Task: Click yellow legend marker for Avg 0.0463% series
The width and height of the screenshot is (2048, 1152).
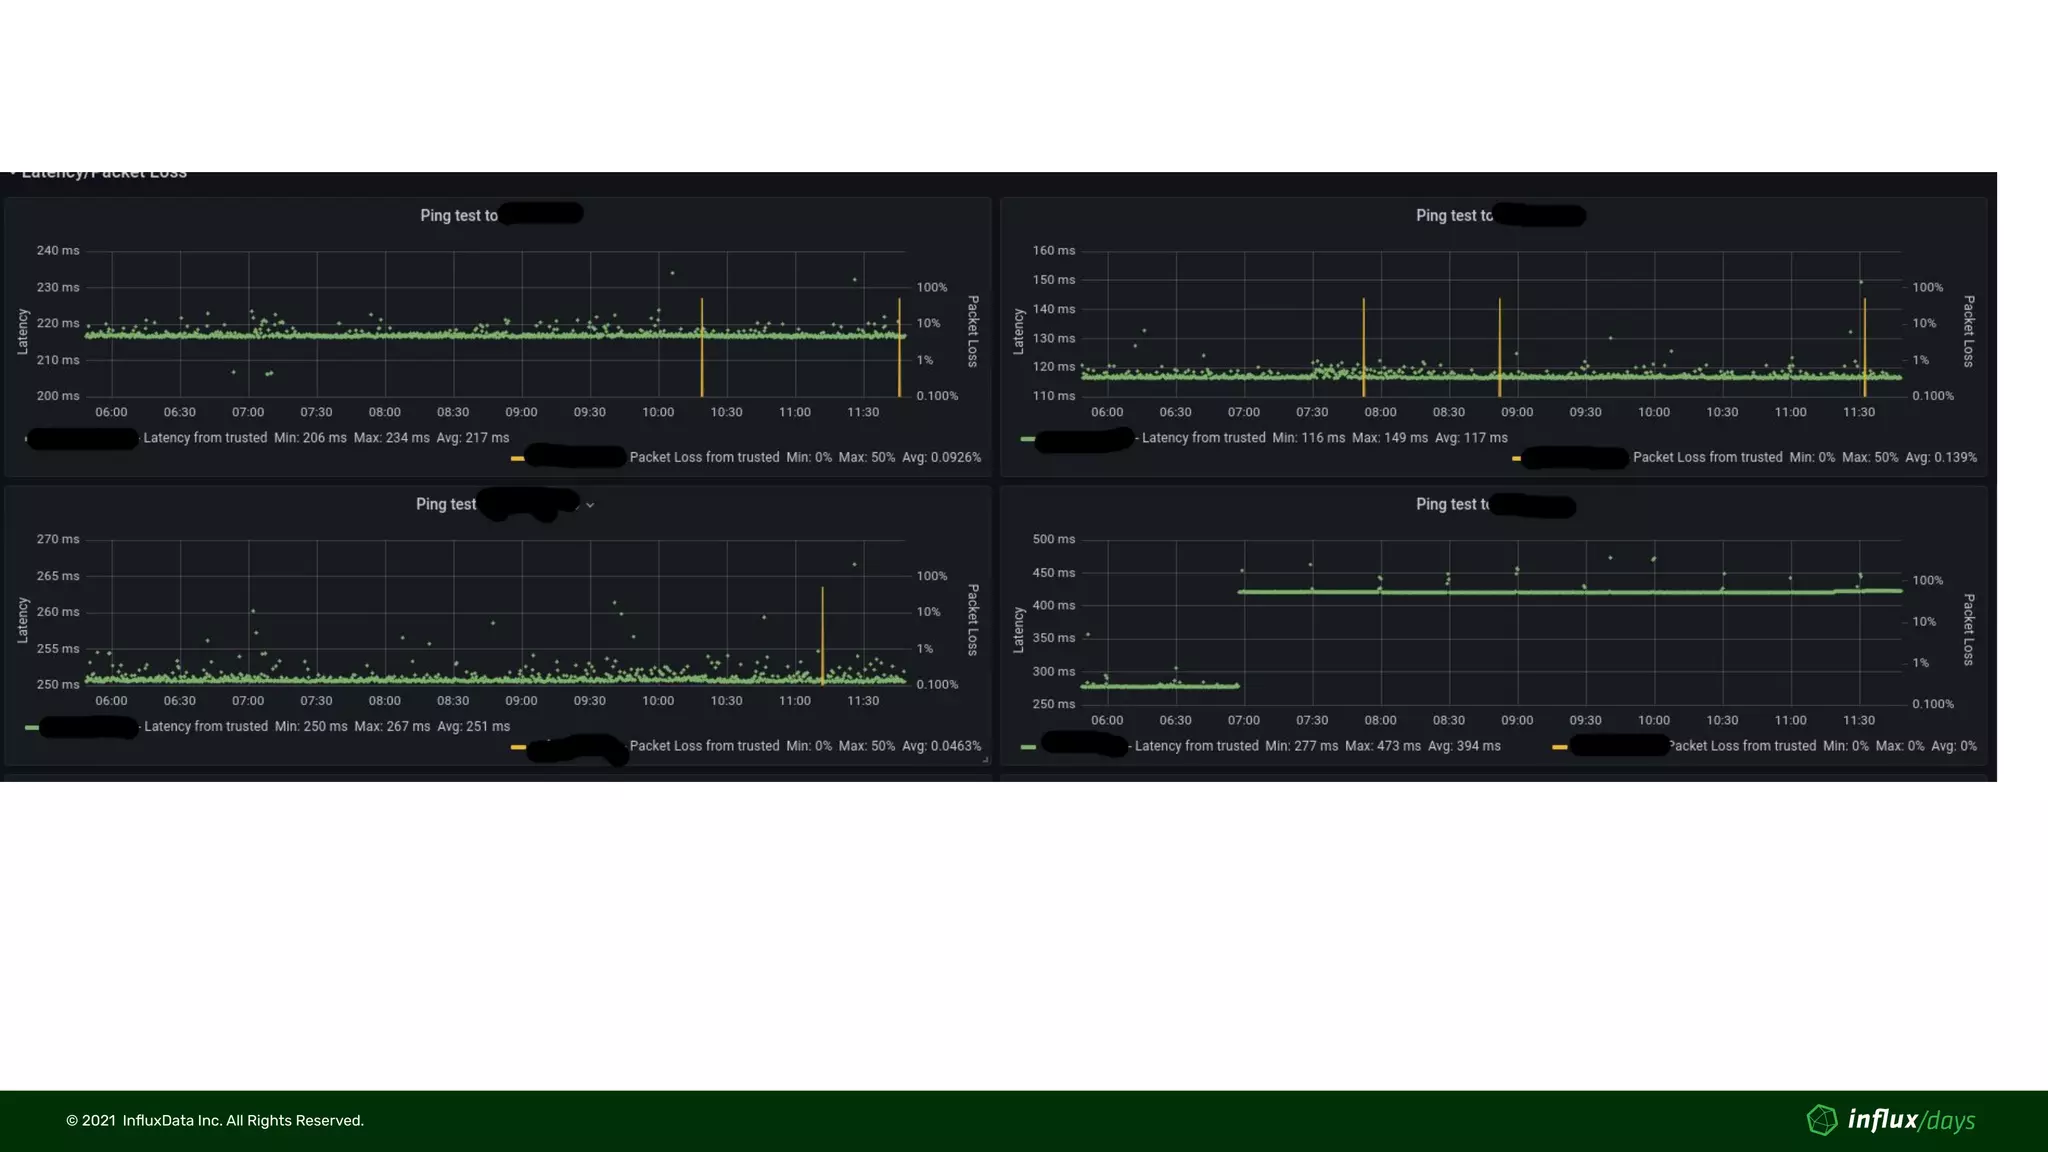Action: (x=517, y=747)
